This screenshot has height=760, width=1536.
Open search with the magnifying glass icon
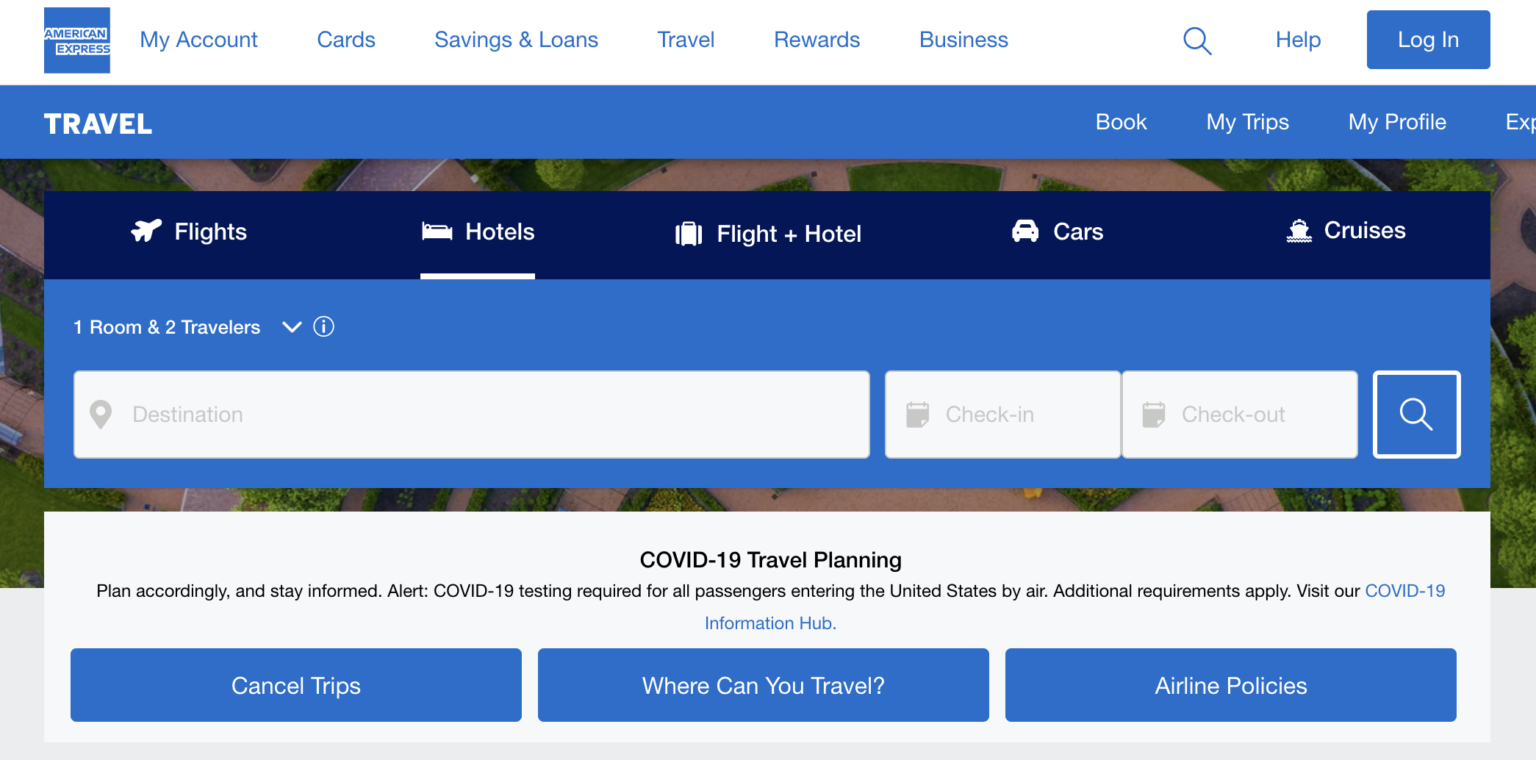pos(1197,40)
